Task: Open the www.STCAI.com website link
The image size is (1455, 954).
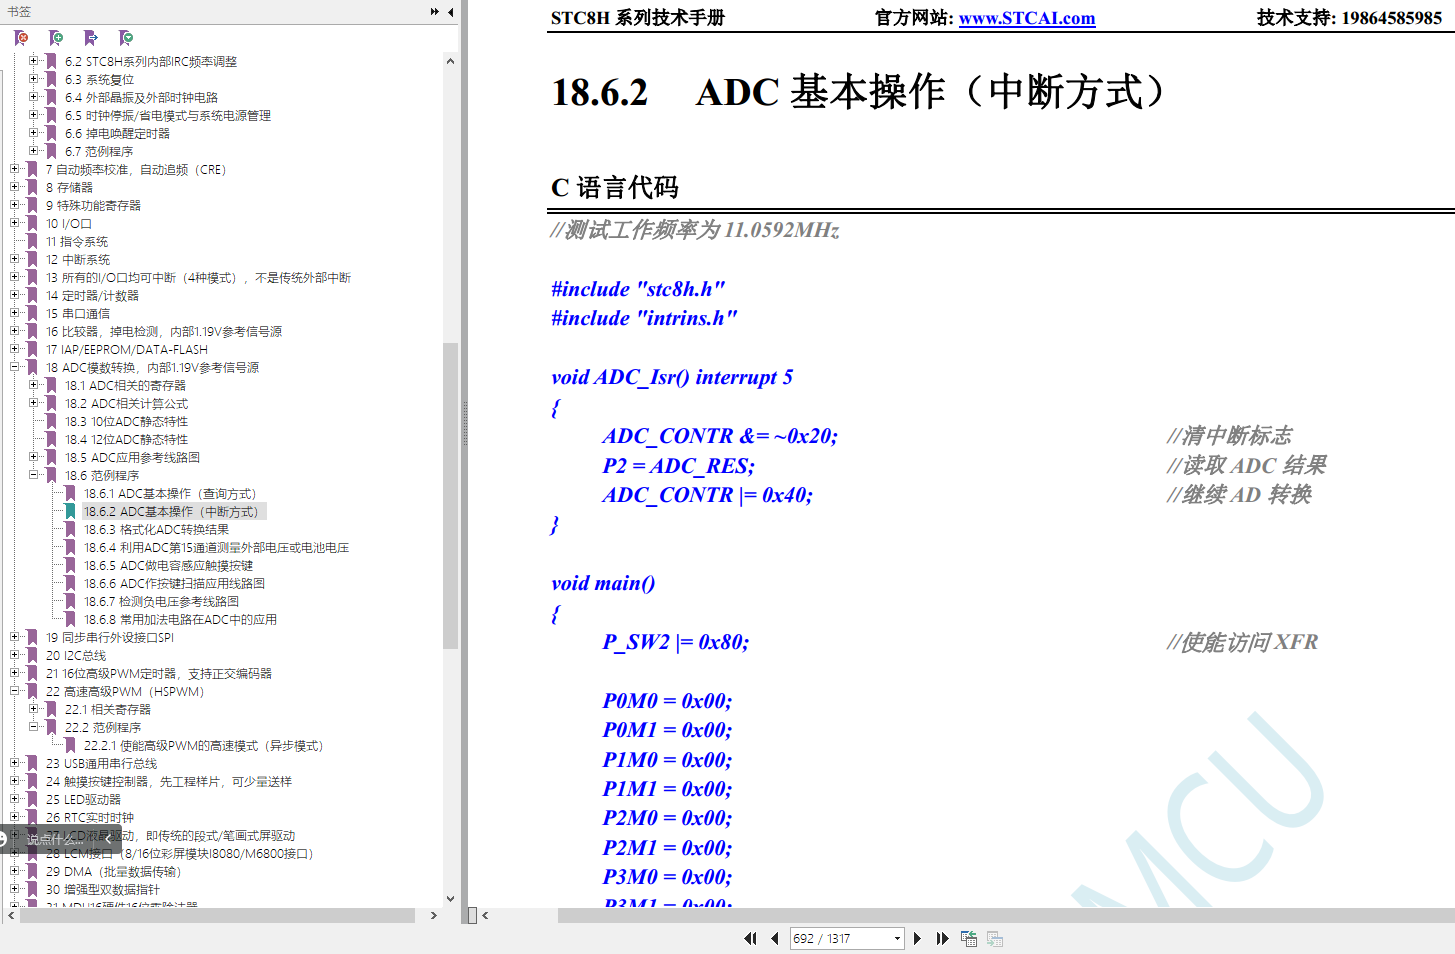Action: (1027, 18)
